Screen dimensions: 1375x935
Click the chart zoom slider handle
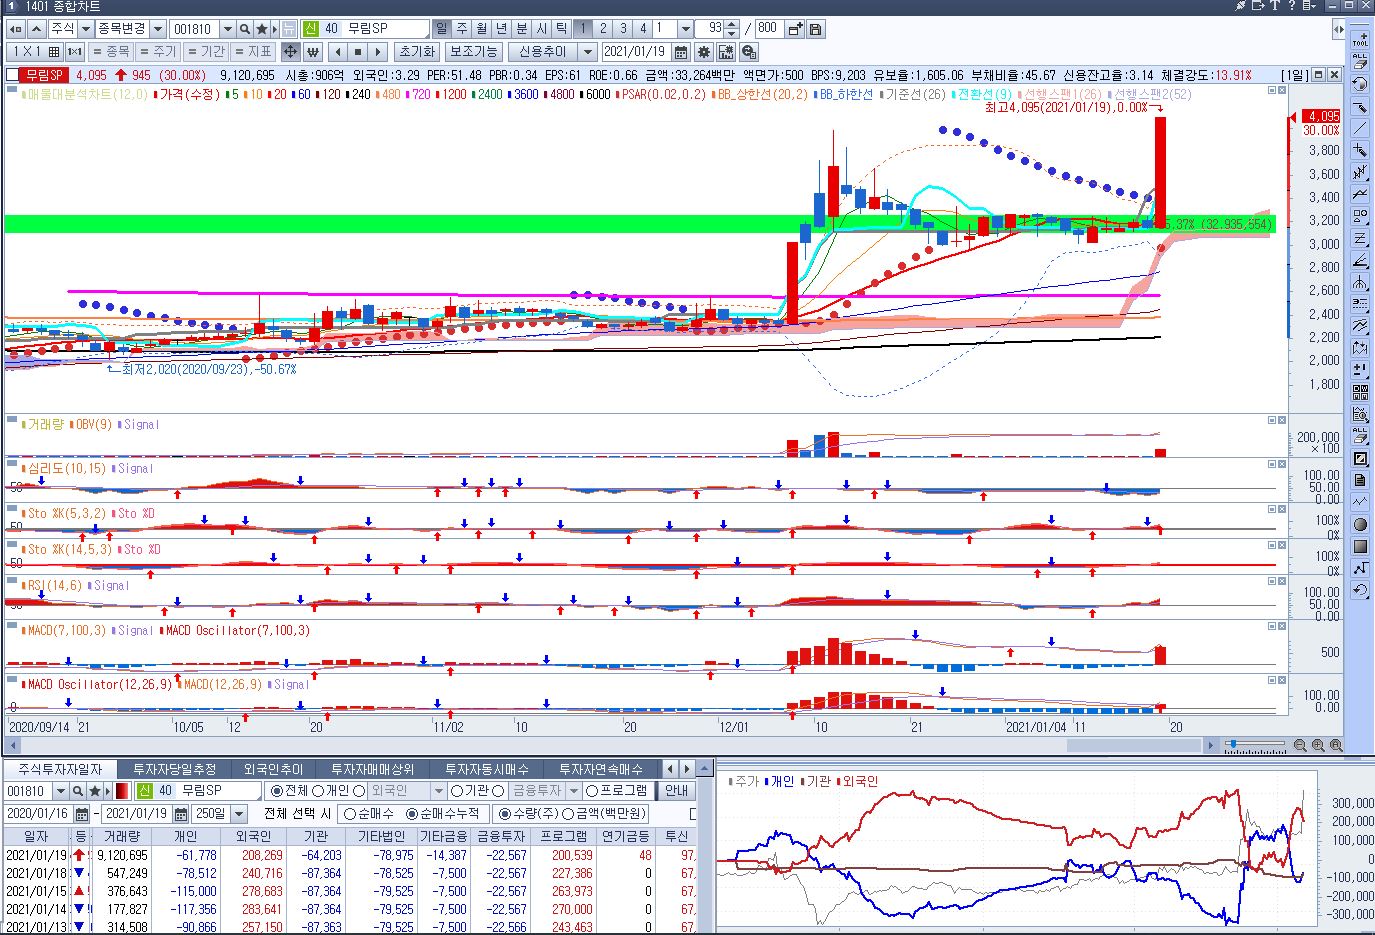point(1231,745)
